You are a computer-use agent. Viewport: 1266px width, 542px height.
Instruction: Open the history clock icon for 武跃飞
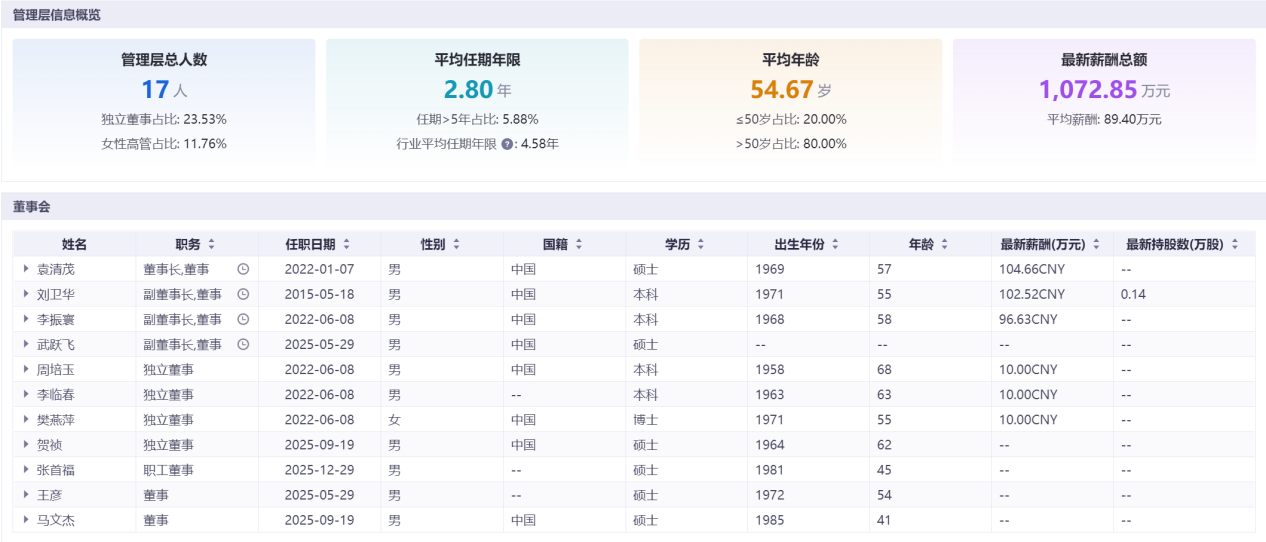click(x=242, y=344)
